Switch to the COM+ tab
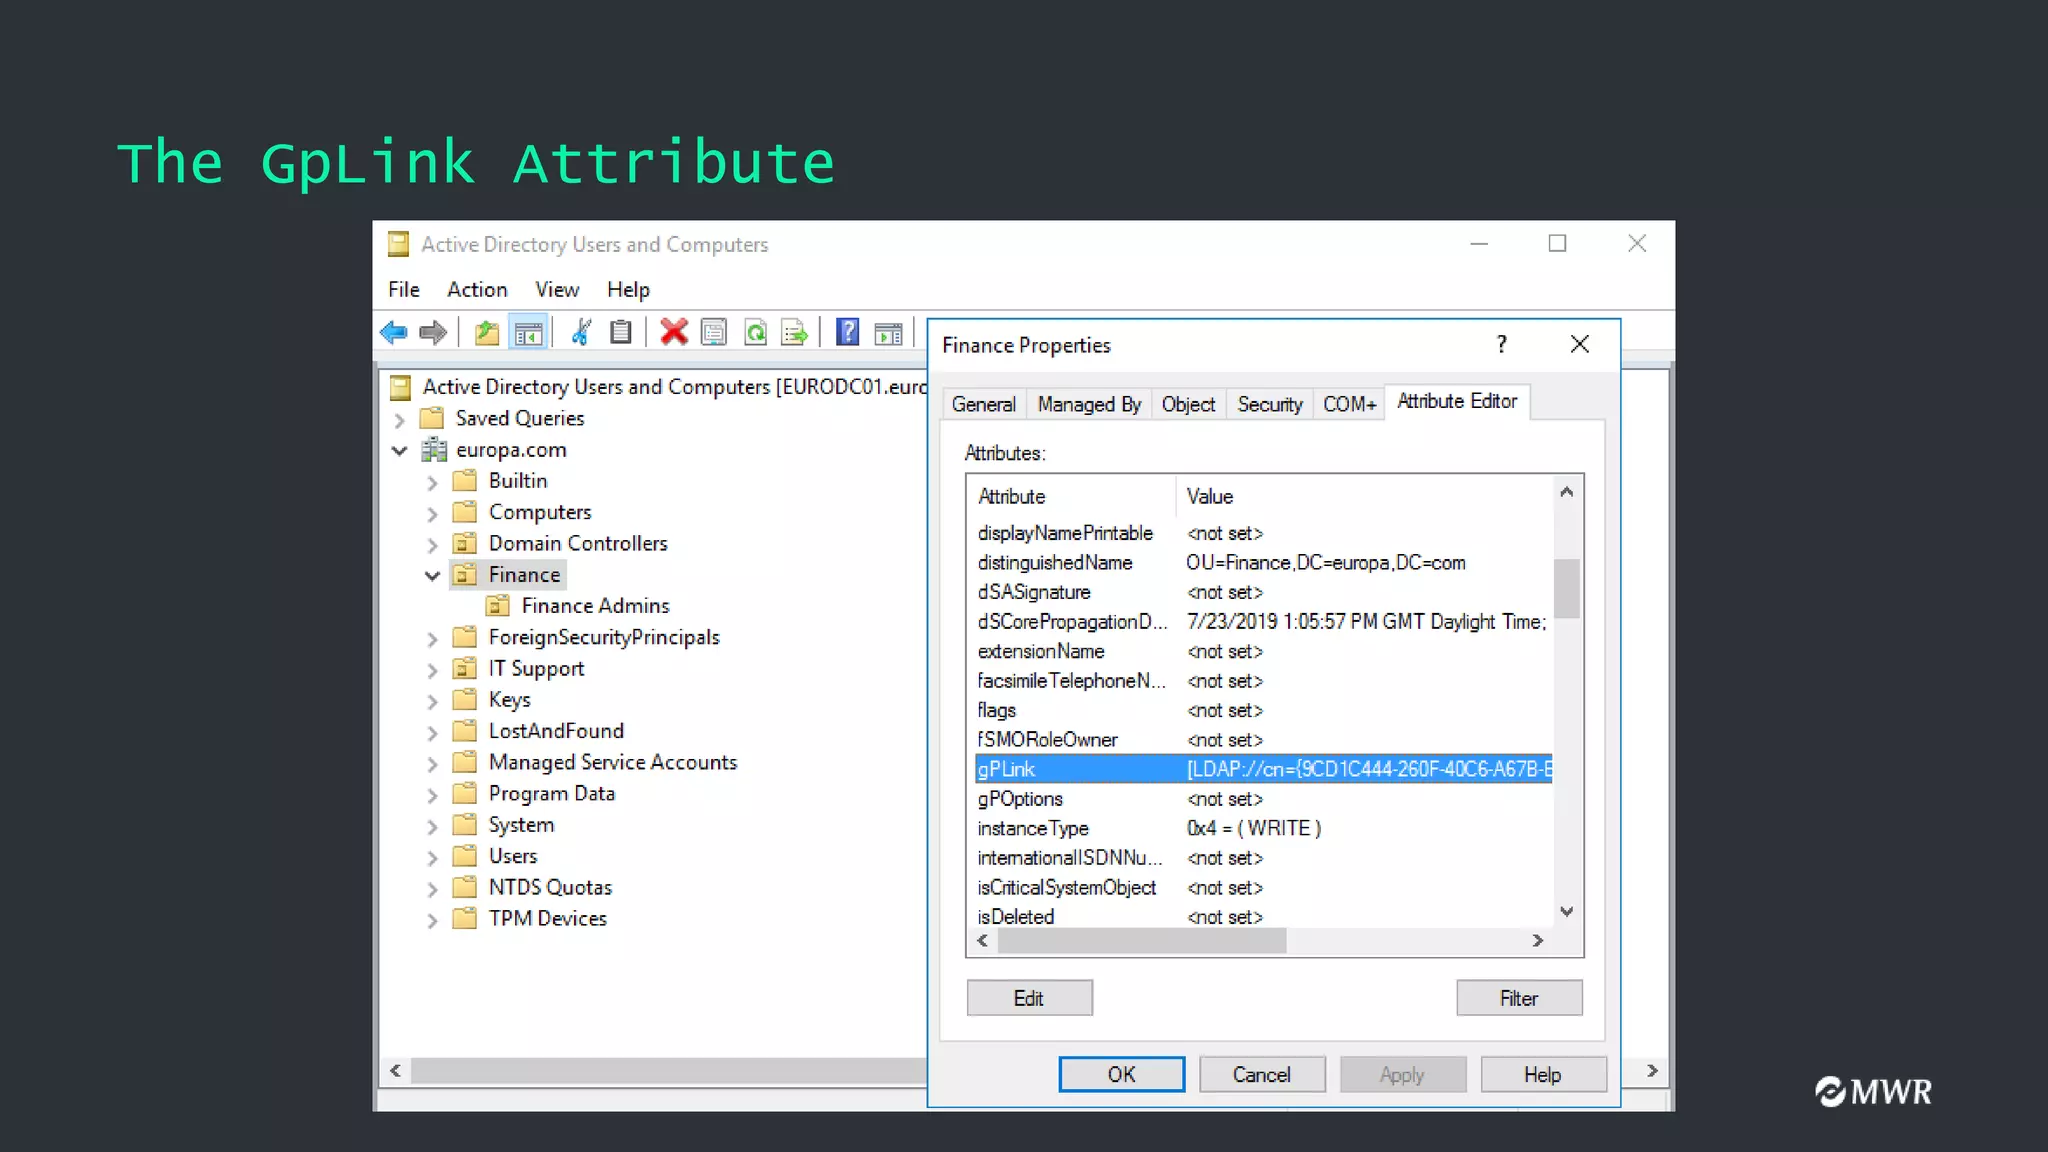 click(1350, 404)
